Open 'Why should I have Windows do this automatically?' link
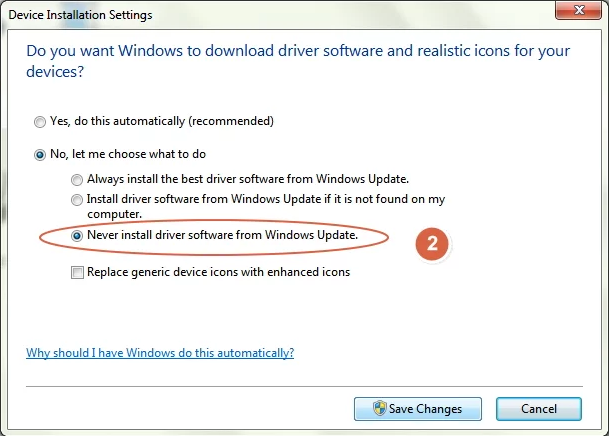This screenshot has width=609, height=436. 160,353
